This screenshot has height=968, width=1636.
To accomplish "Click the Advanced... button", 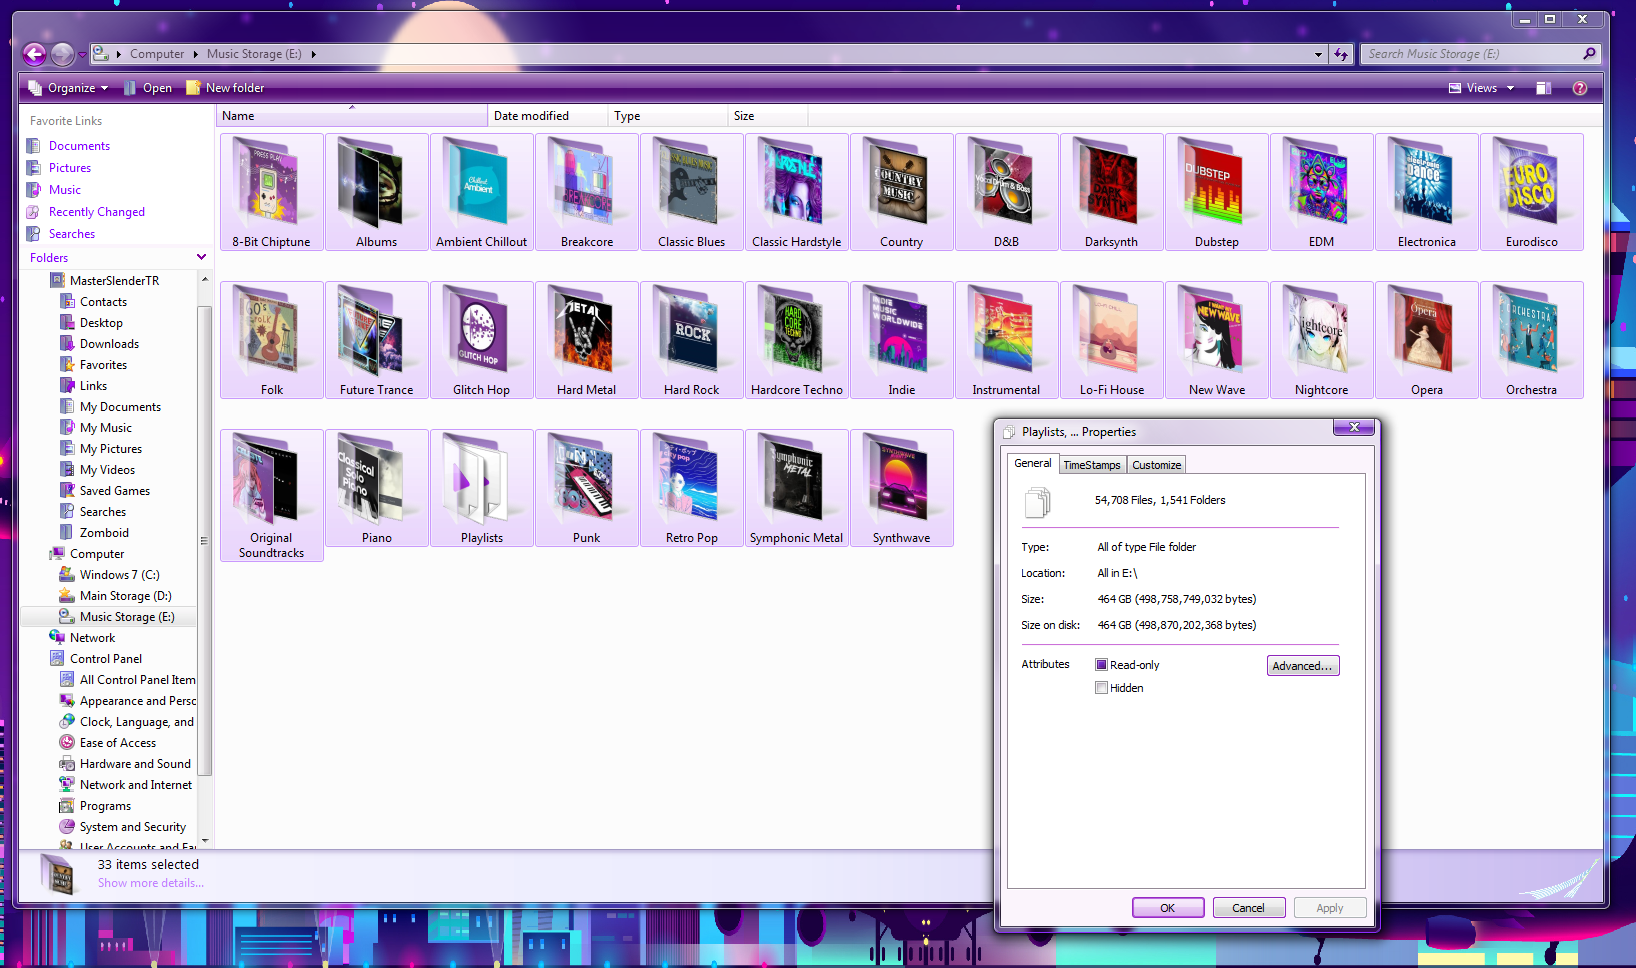I will (x=1302, y=666).
